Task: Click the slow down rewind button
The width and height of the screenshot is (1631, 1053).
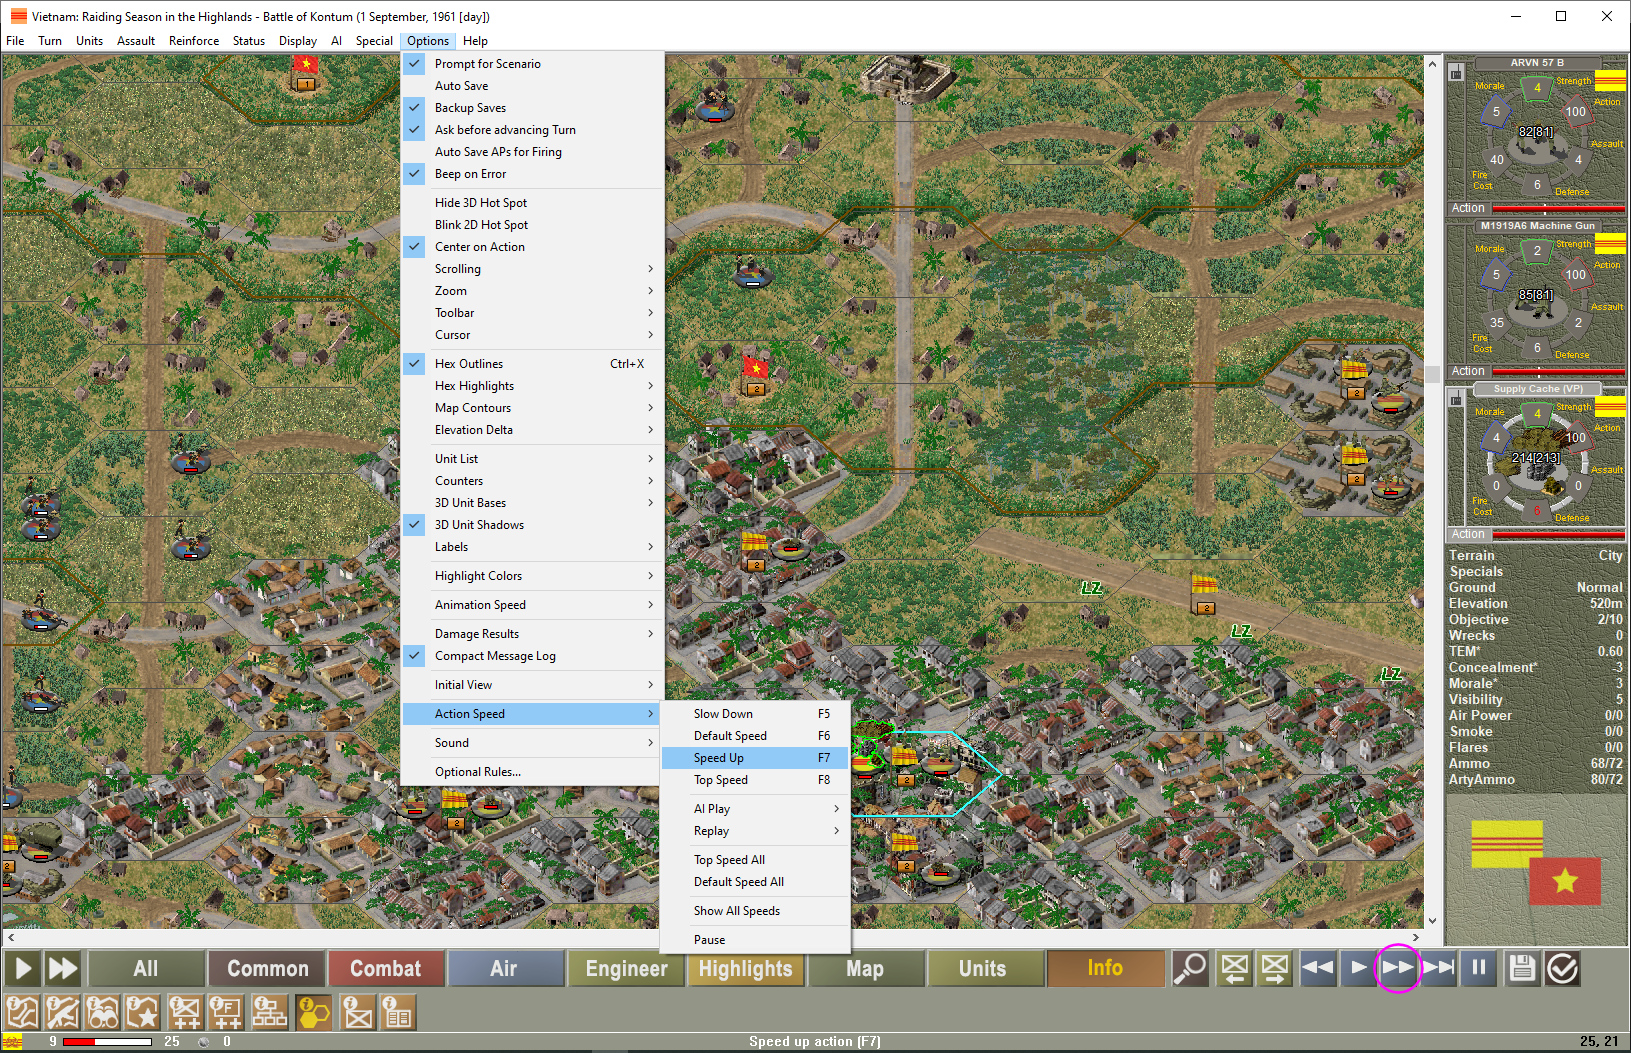Action: click(x=1318, y=968)
